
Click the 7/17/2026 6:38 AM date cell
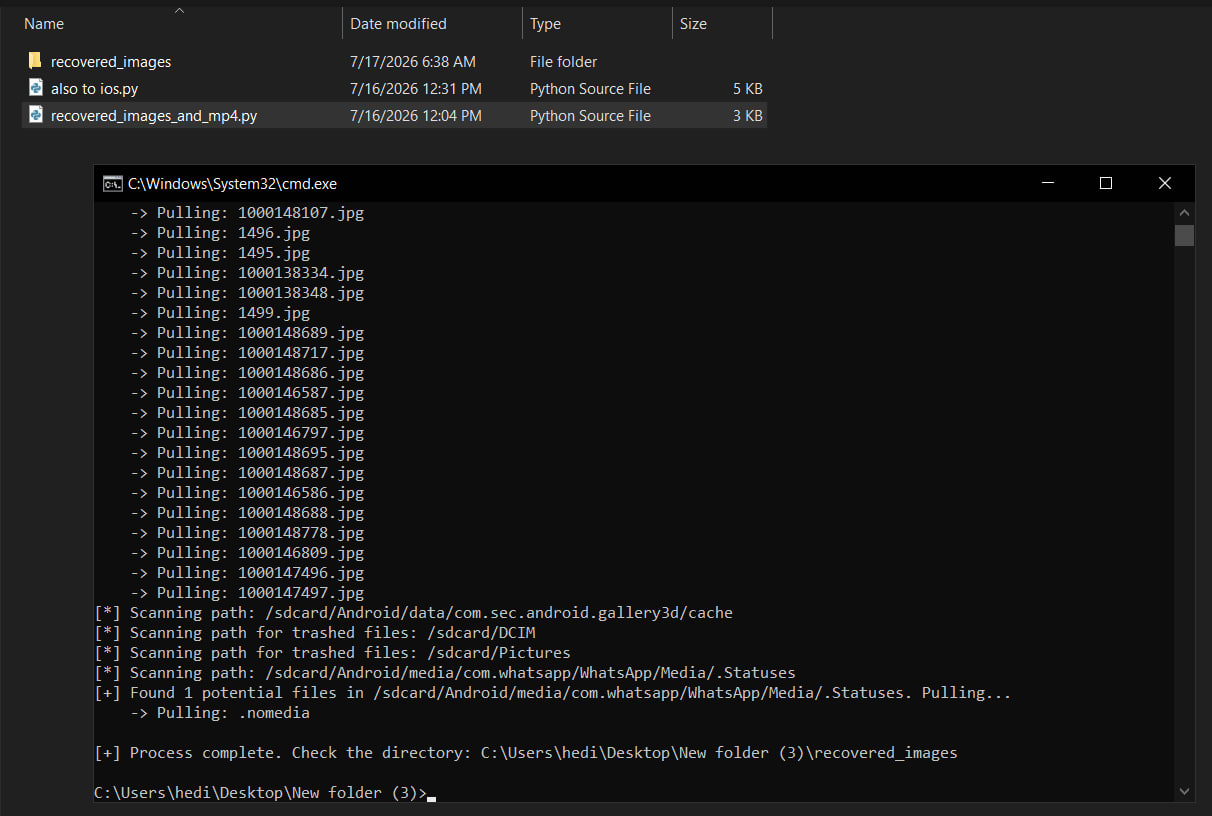[413, 62]
